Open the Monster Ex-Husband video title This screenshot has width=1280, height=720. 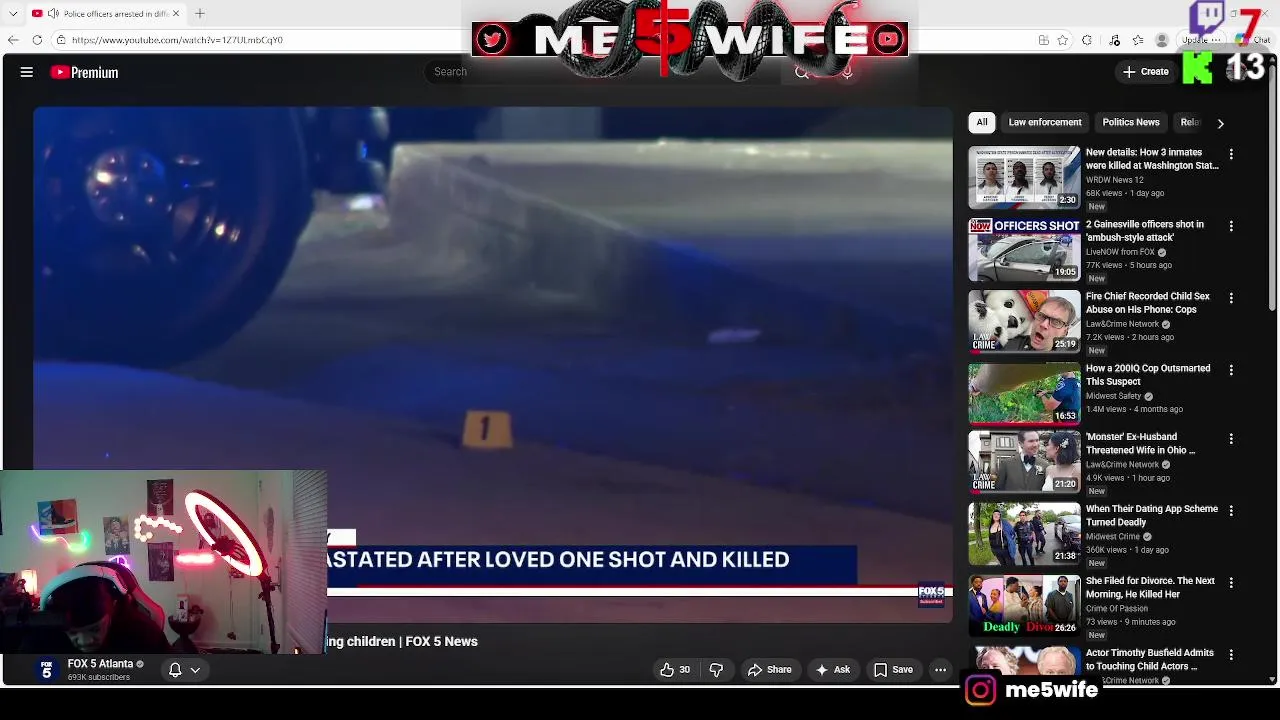point(1140,443)
